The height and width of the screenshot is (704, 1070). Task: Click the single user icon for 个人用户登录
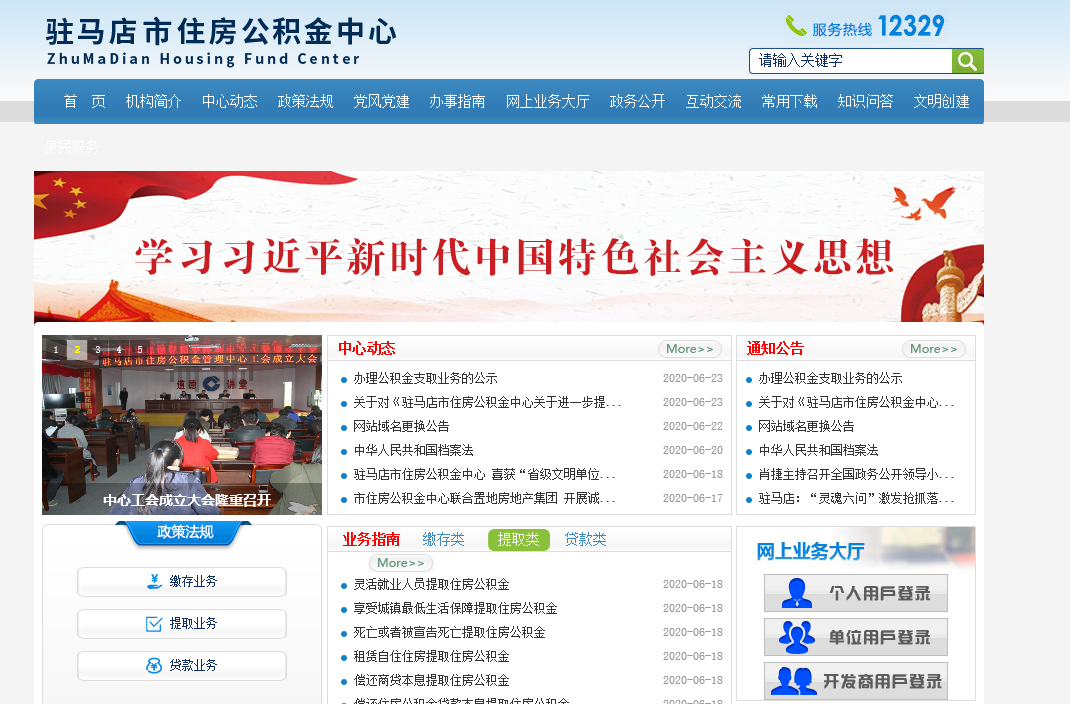click(796, 593)
